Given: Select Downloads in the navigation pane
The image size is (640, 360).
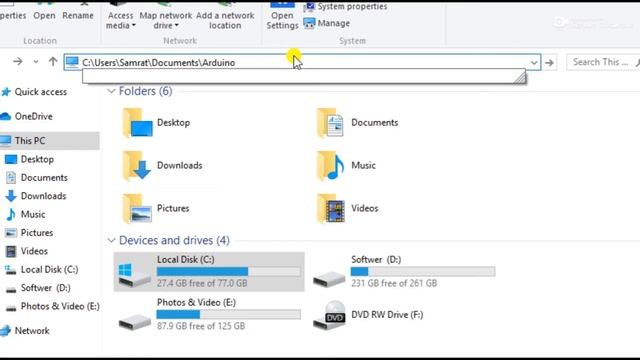Looking at the screenshot, I should click(x=36, y=196).
